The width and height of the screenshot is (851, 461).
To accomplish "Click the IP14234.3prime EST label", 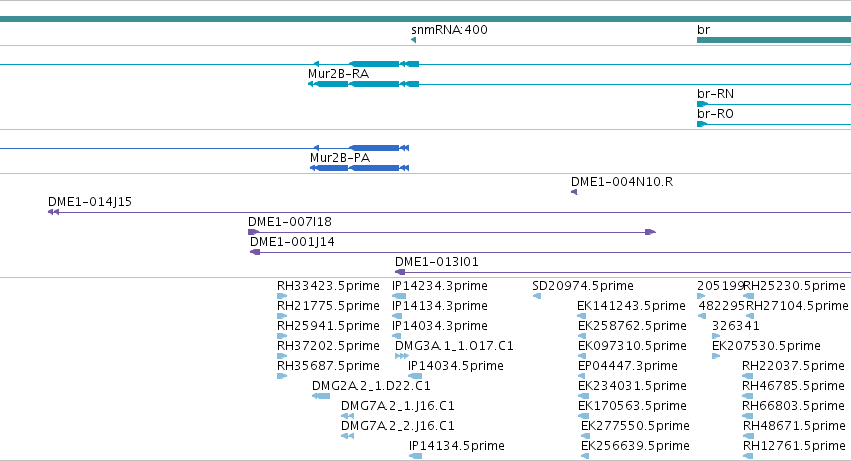I will tap(440, 286).
